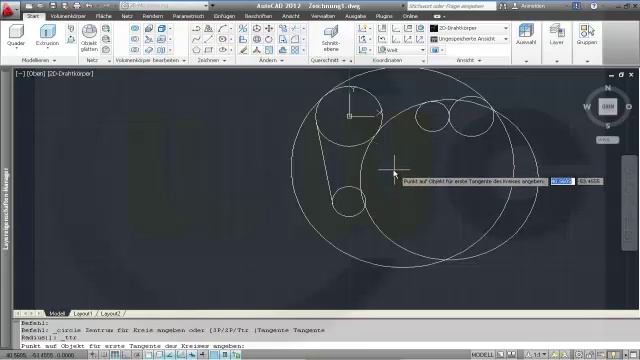Open the Welt coordinate system dropdown
Screen dimensions: 640x360
coord(401,50)
